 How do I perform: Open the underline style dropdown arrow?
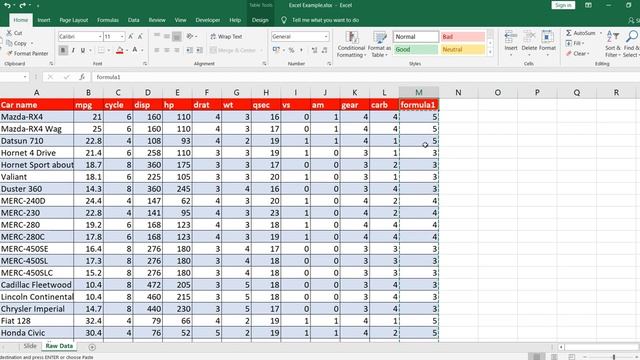click(x=90, y=50)
